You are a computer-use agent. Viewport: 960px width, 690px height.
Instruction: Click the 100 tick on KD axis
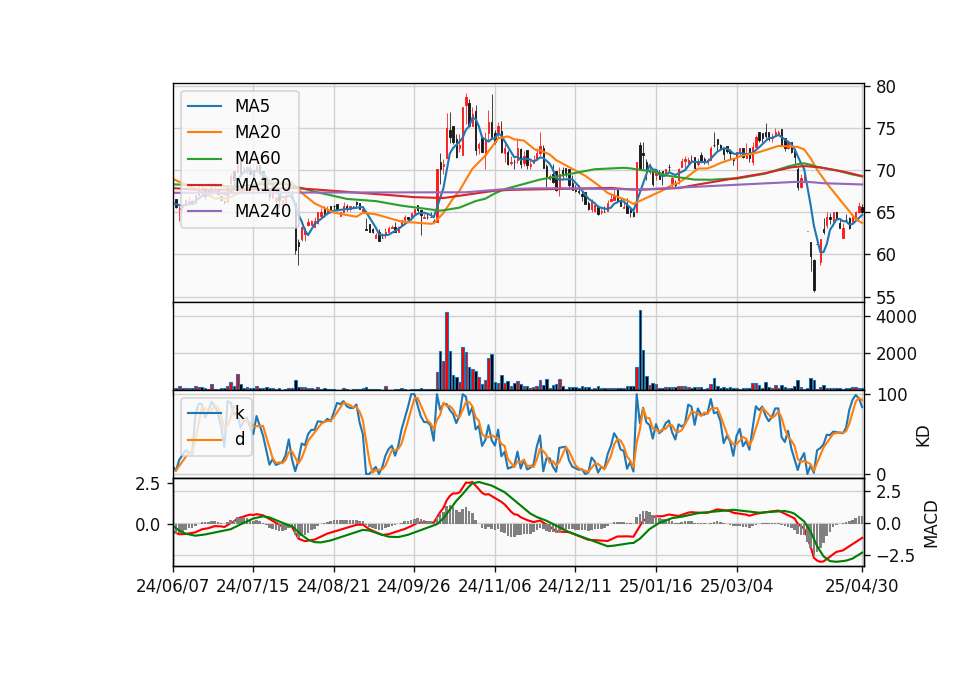(x=891, y=395)
